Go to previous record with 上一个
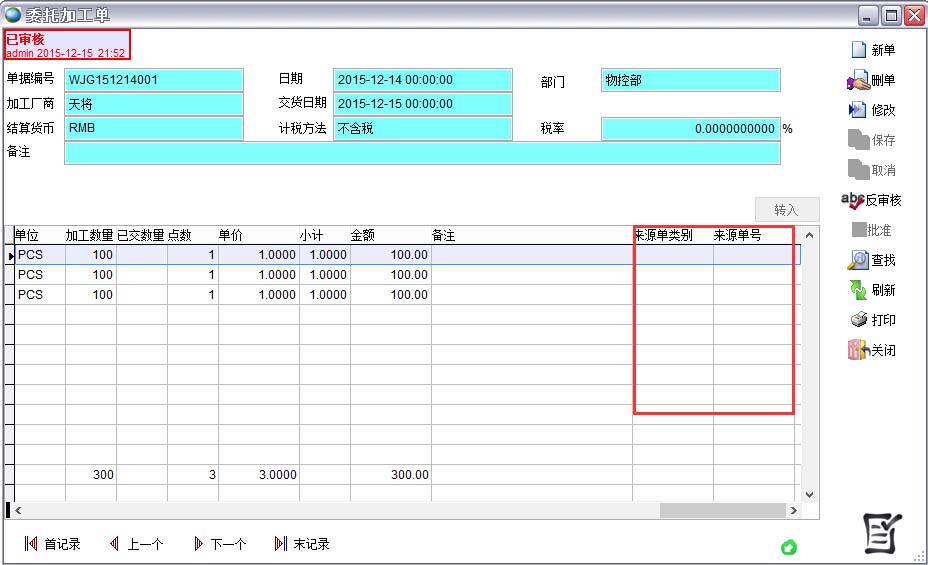This screenshot has height=565, width=928. tap(114, 544)
